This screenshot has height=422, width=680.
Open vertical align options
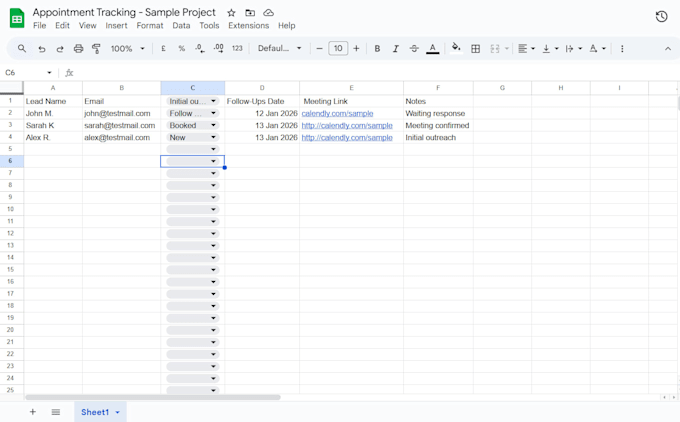[x=550, y=49]
